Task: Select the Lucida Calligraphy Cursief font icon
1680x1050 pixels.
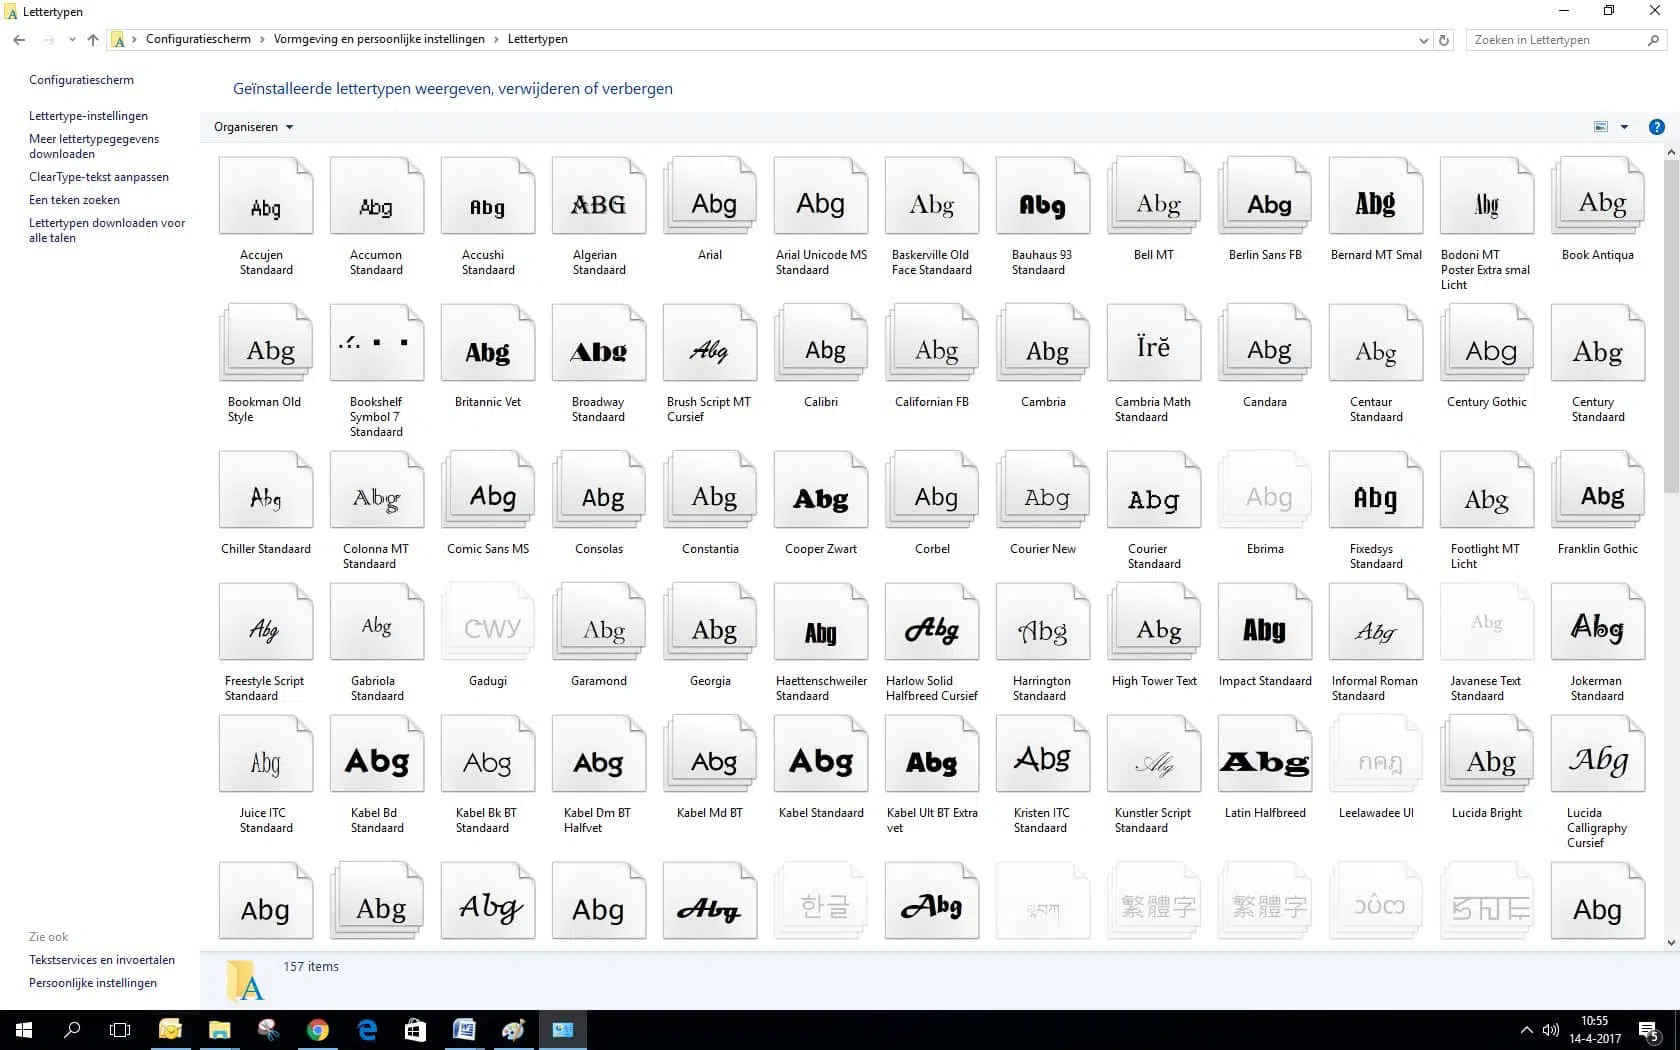Action: [x=1598, y=754]
